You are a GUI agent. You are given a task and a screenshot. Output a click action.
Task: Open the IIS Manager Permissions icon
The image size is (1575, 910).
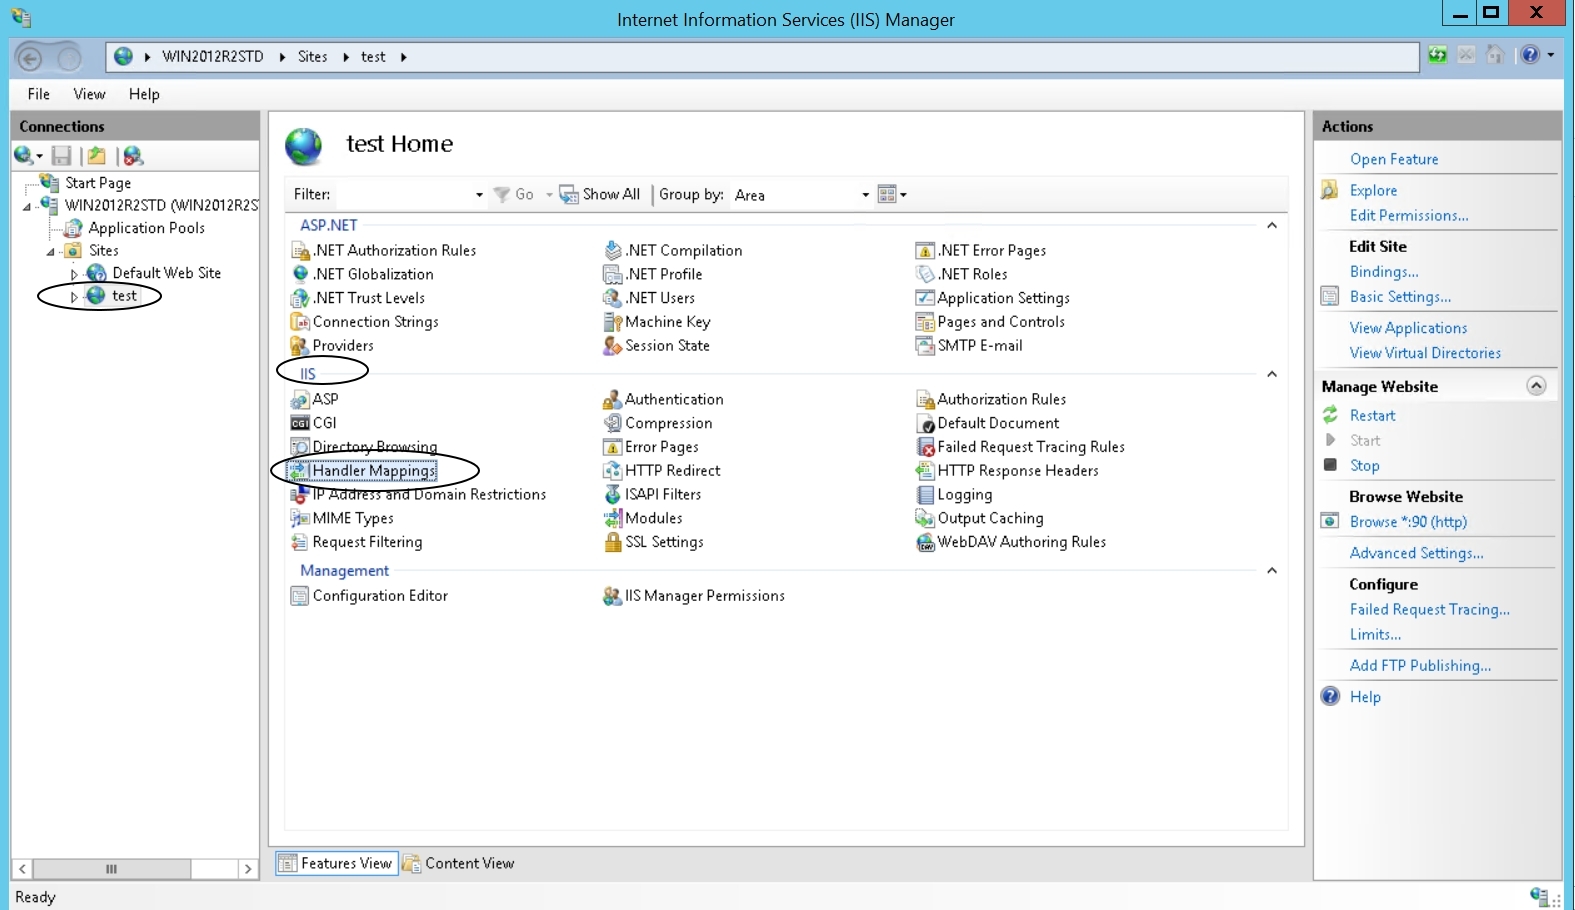click(613, 596)
